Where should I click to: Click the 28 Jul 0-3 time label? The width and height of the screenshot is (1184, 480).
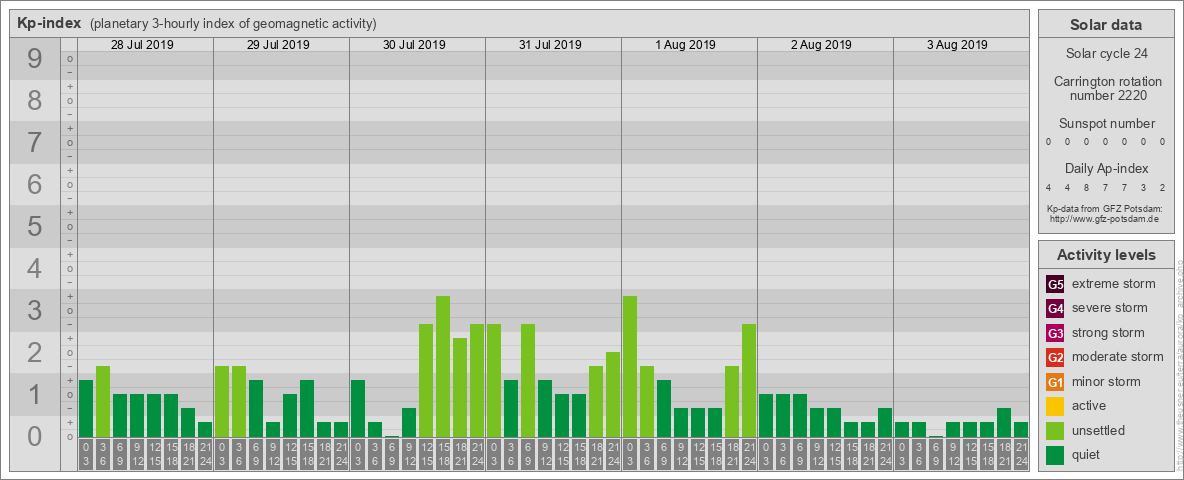pyautogui.click(x=86, y=455)
